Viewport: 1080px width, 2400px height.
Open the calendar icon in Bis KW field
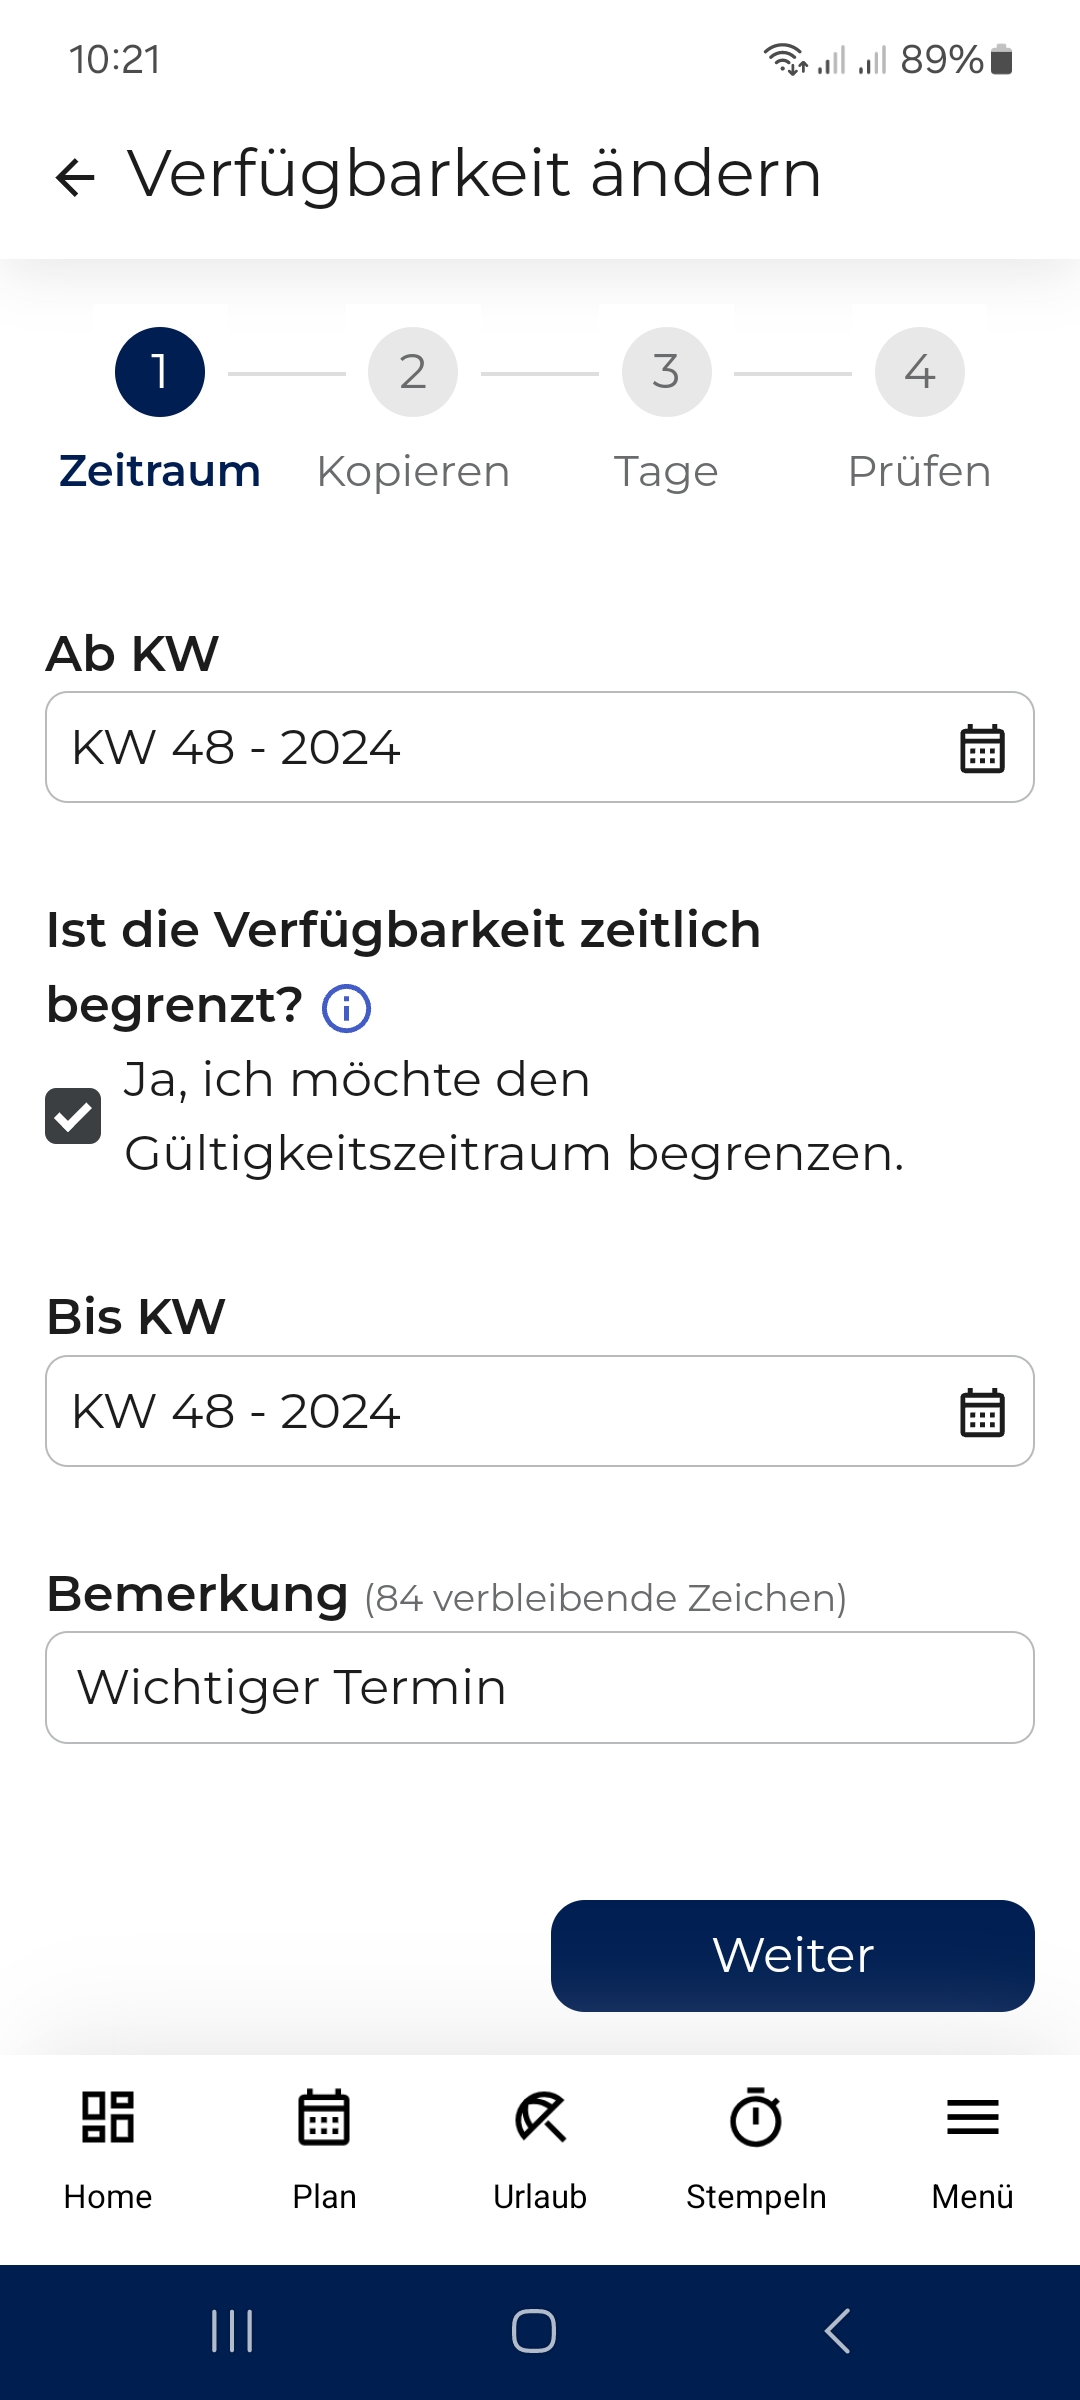[982, 1412]
